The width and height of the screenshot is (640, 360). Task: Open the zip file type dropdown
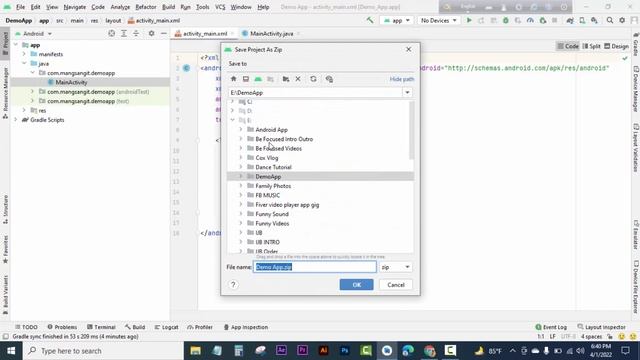click(395, 267)
